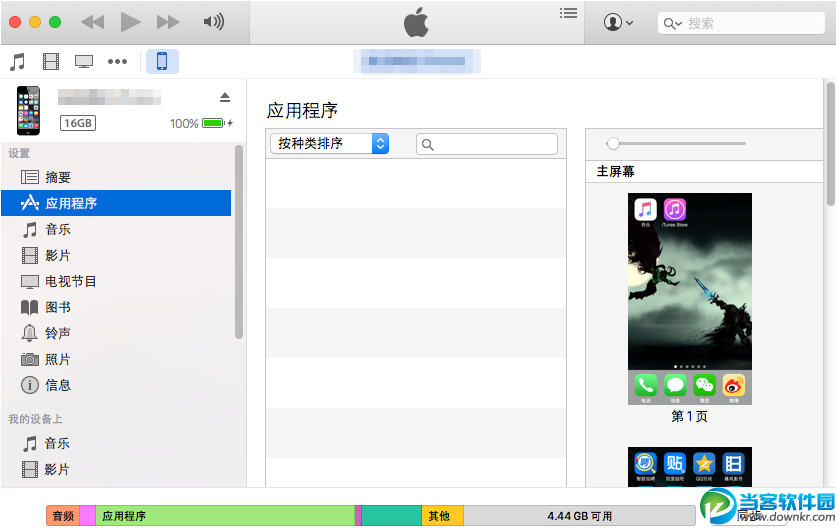Image resolution: width=836 pixels, height=531 pixels.
Task: Click the blue magnifier app icon on page 2
Action: 645,463
